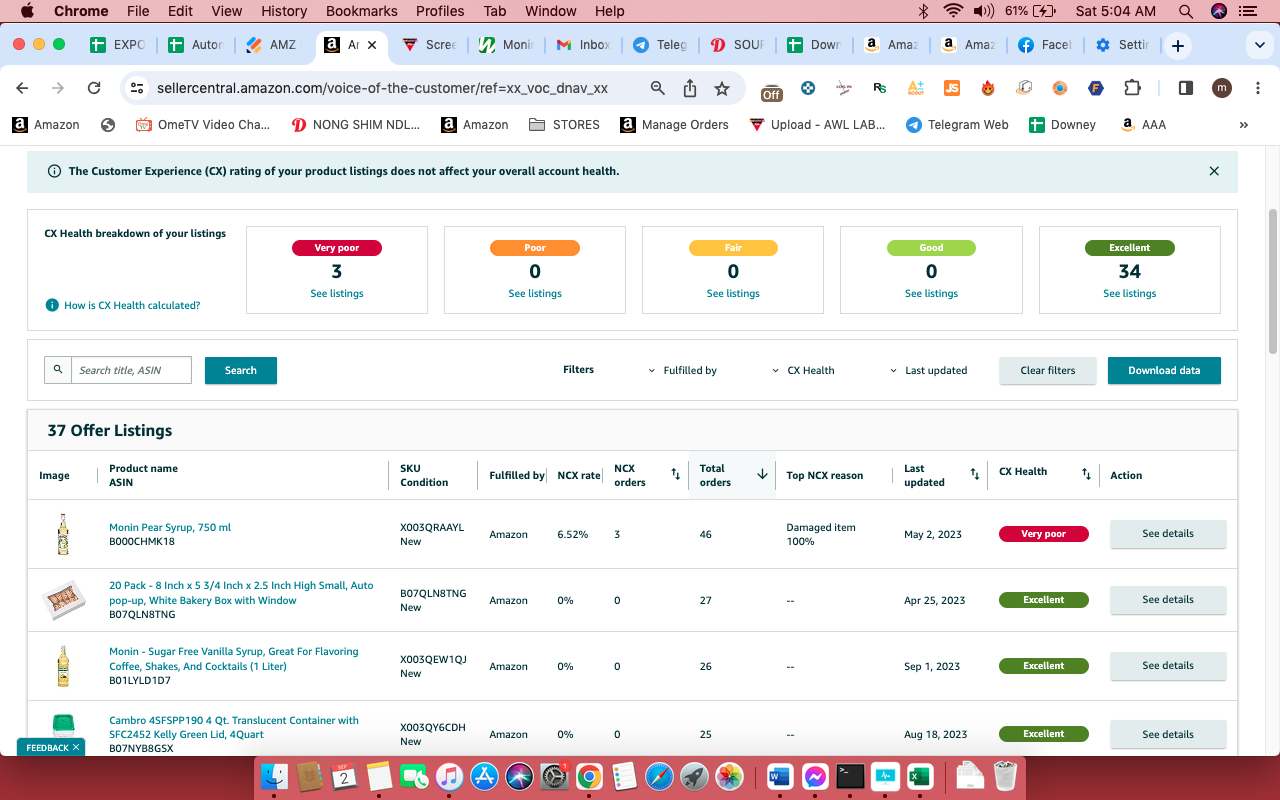This screenshot has height=800, width=1280.
Task: Open the History menu
Action: click(284, 11)
